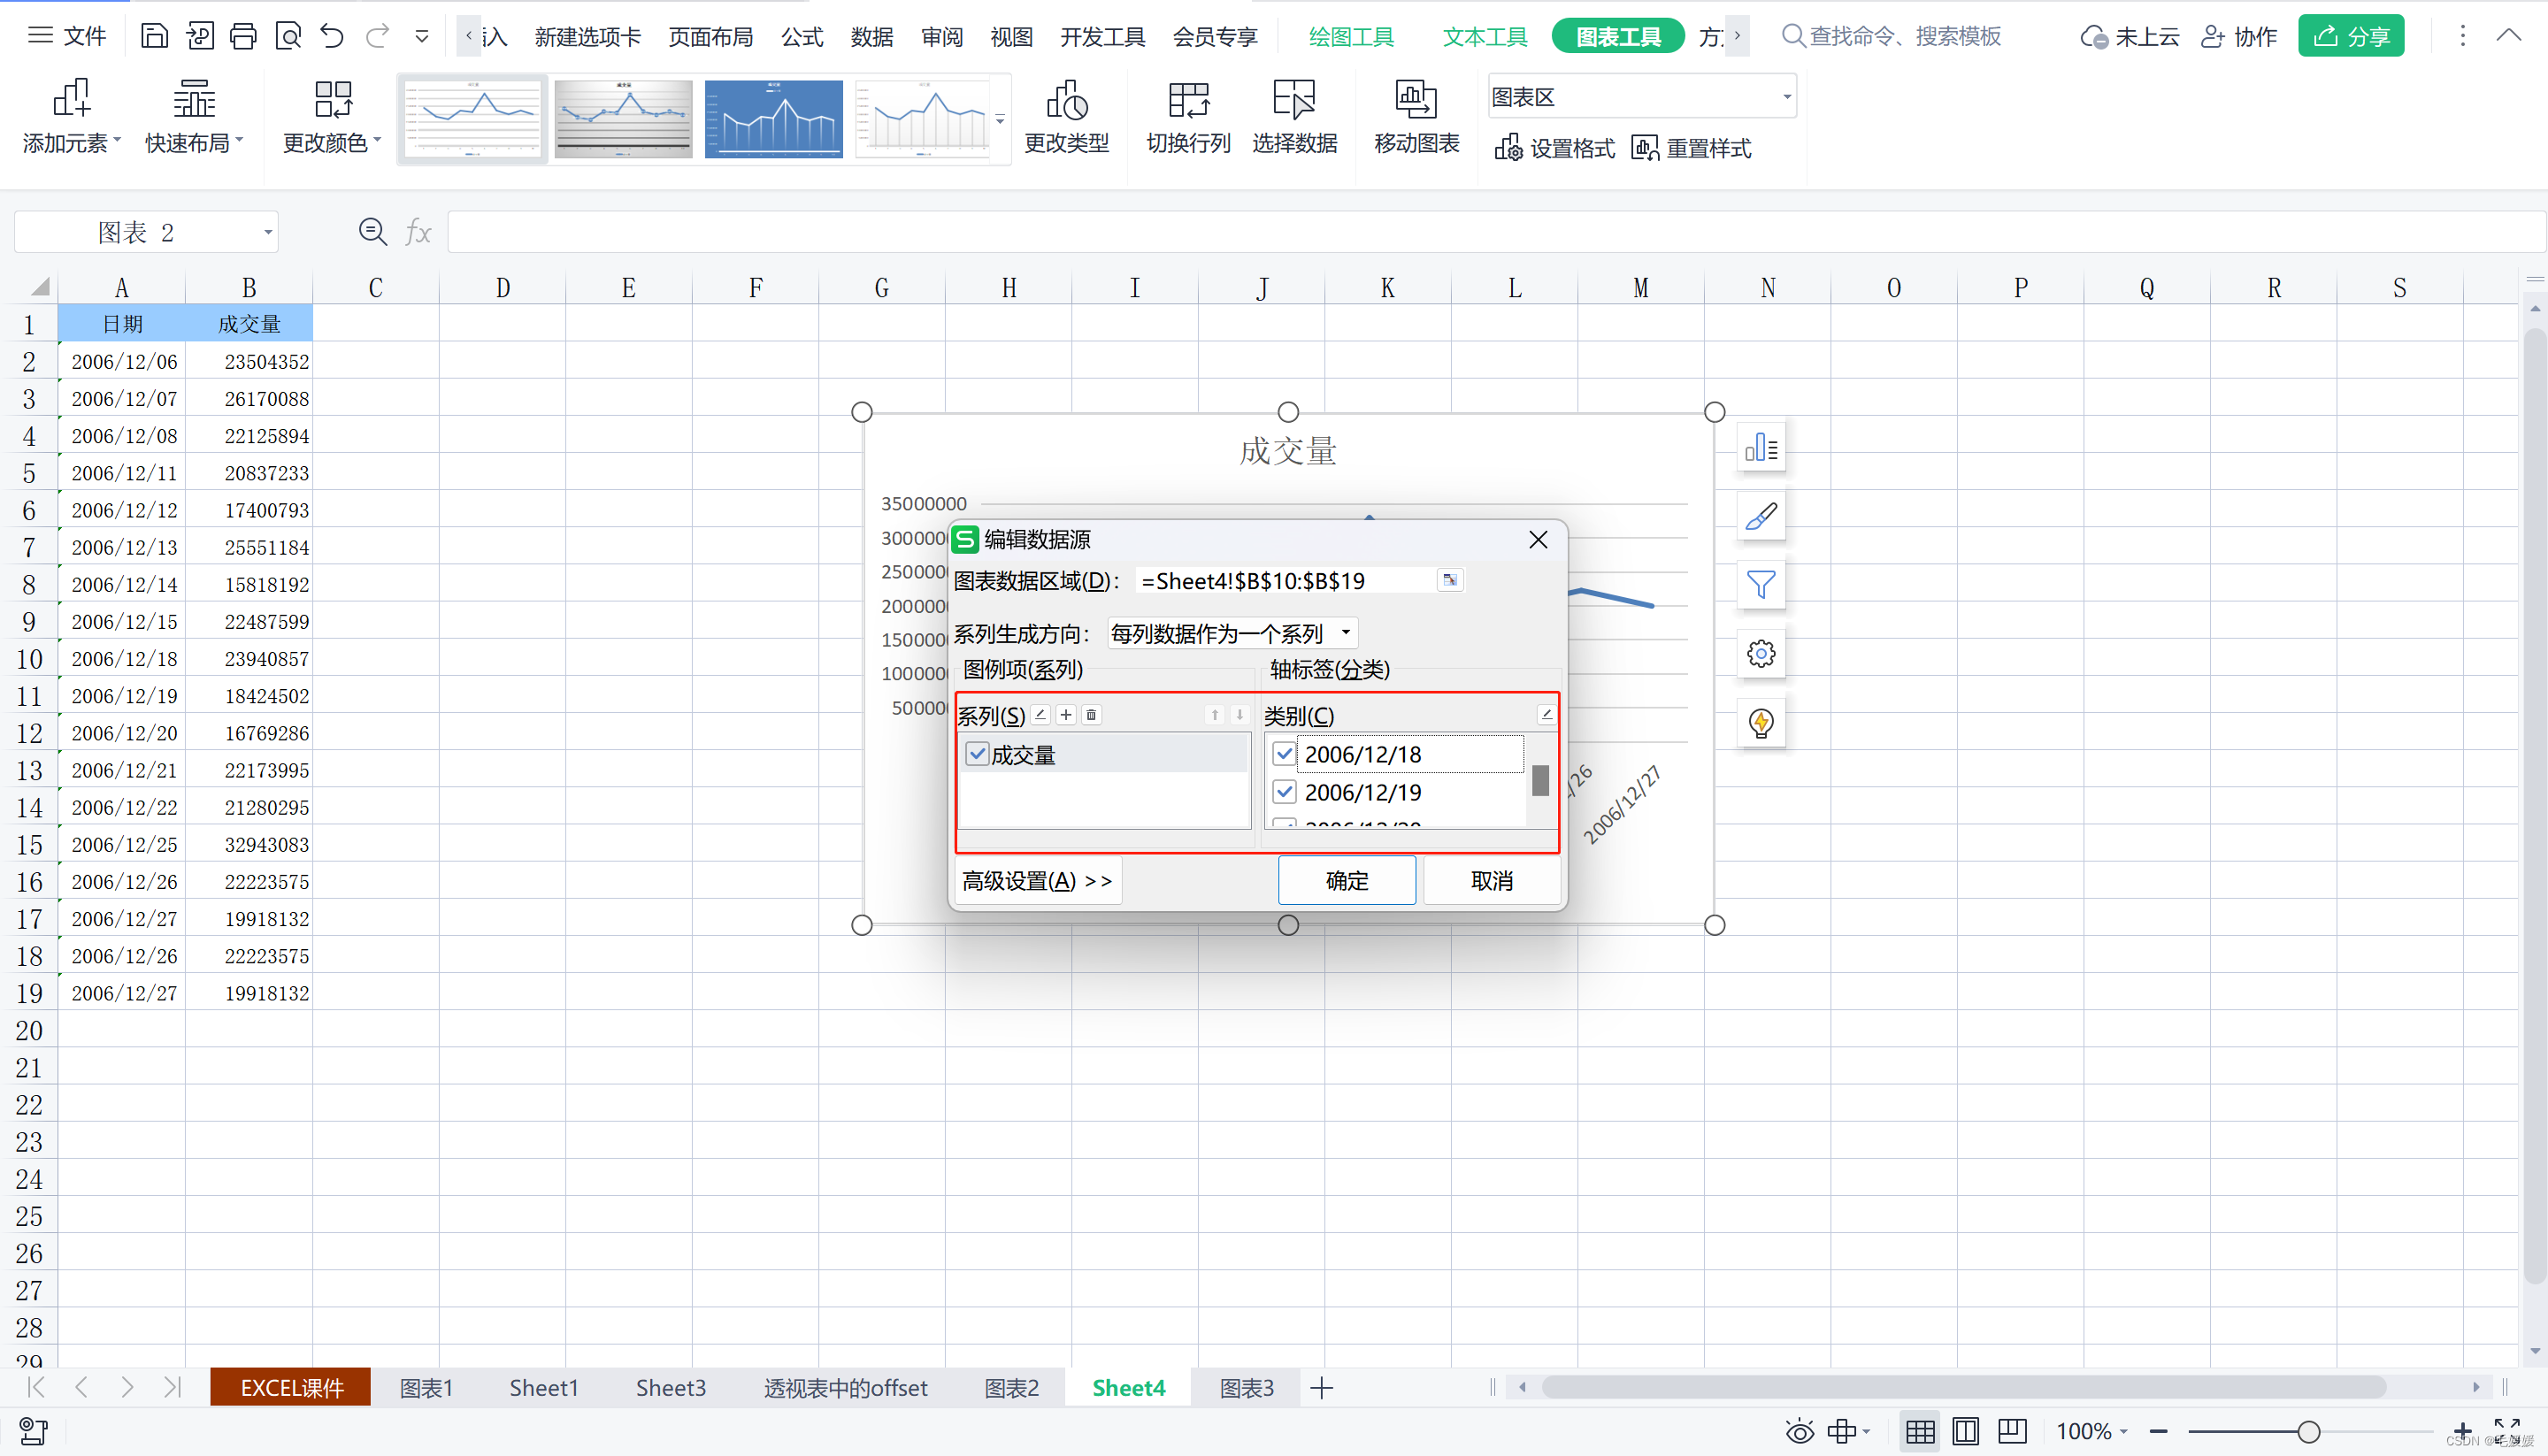
Task: Click the data range input field
Action: click(x=1286, y=580)
